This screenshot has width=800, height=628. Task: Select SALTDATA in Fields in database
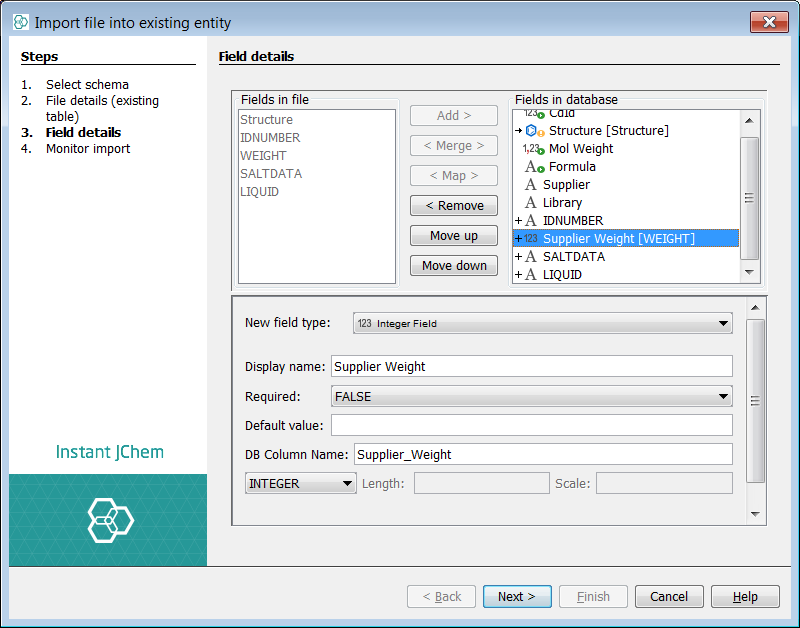[x=576, y=257]
